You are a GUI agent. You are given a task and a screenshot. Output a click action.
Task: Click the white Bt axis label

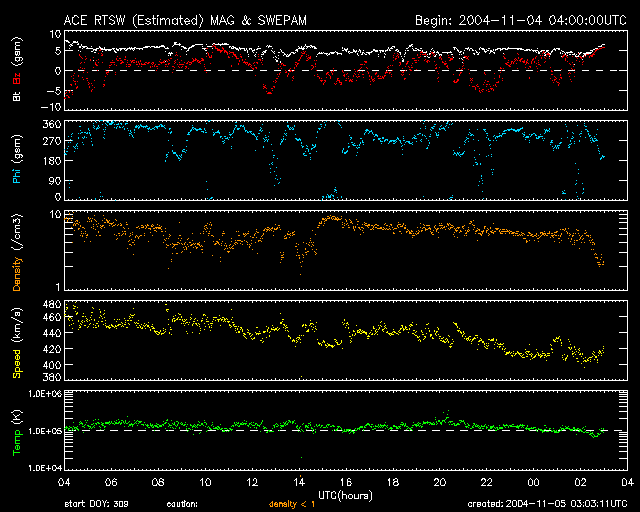pyautogui.click(x=17, y=97)
